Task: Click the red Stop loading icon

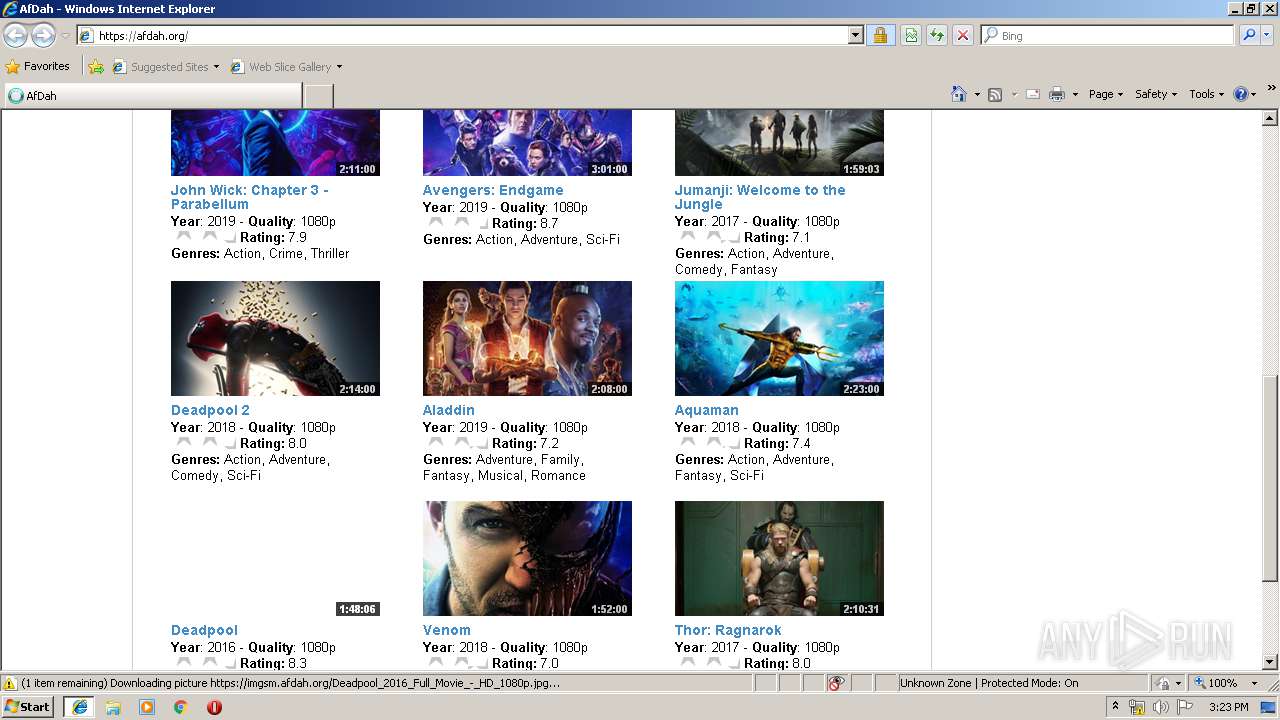Action: click(963, 35)
